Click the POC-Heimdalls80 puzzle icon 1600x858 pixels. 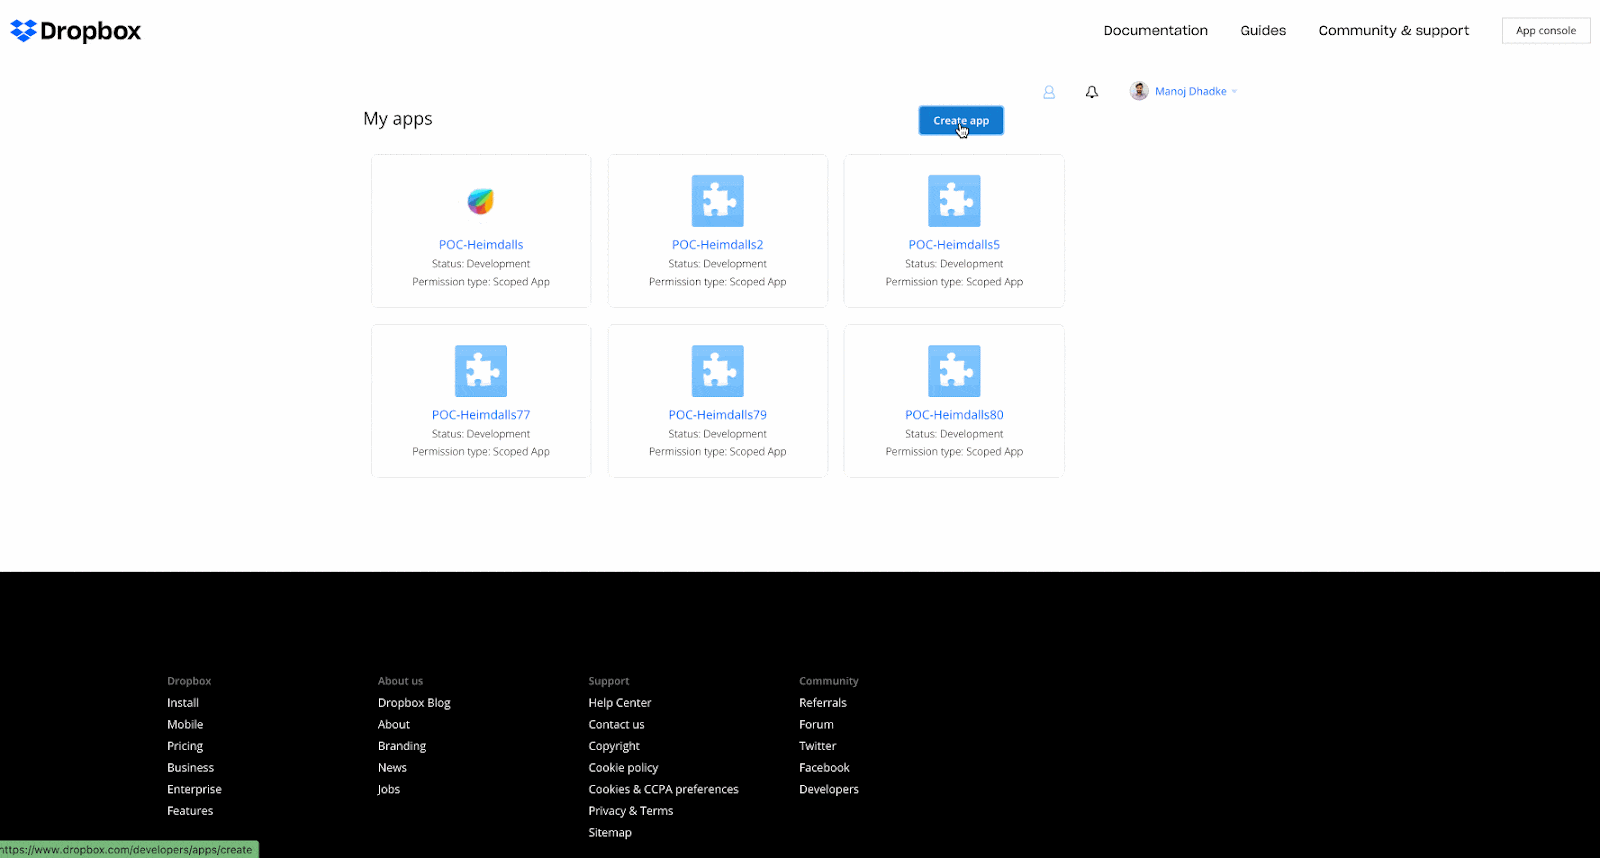pyautogui.click(x=954, y=371)
